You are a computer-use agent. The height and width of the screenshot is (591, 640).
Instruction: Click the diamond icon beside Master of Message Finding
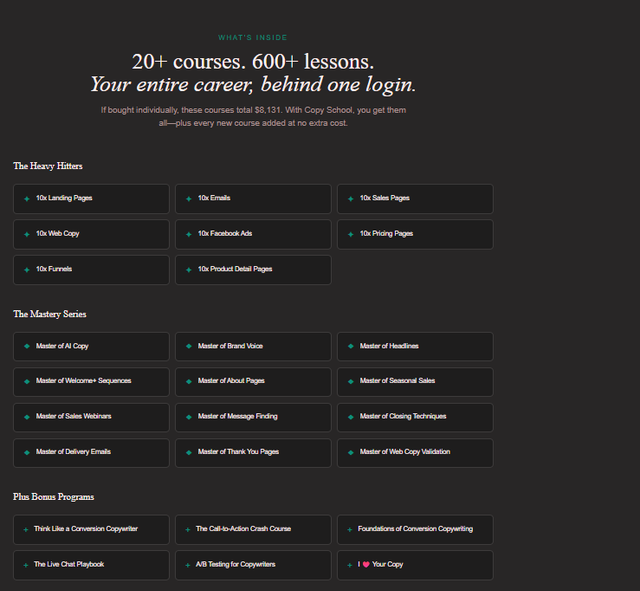[x=189, y=417]
